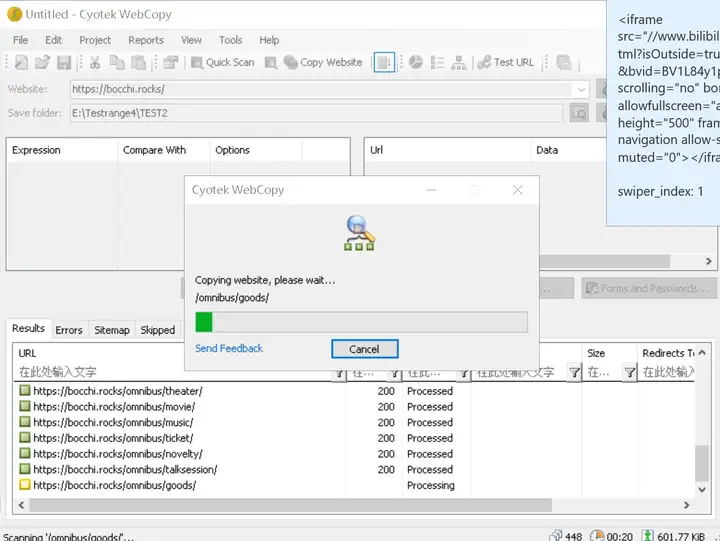Select the omnibus/theater/ result row
720x541 pixels.
pyautogui.click(x=354, y=391)
